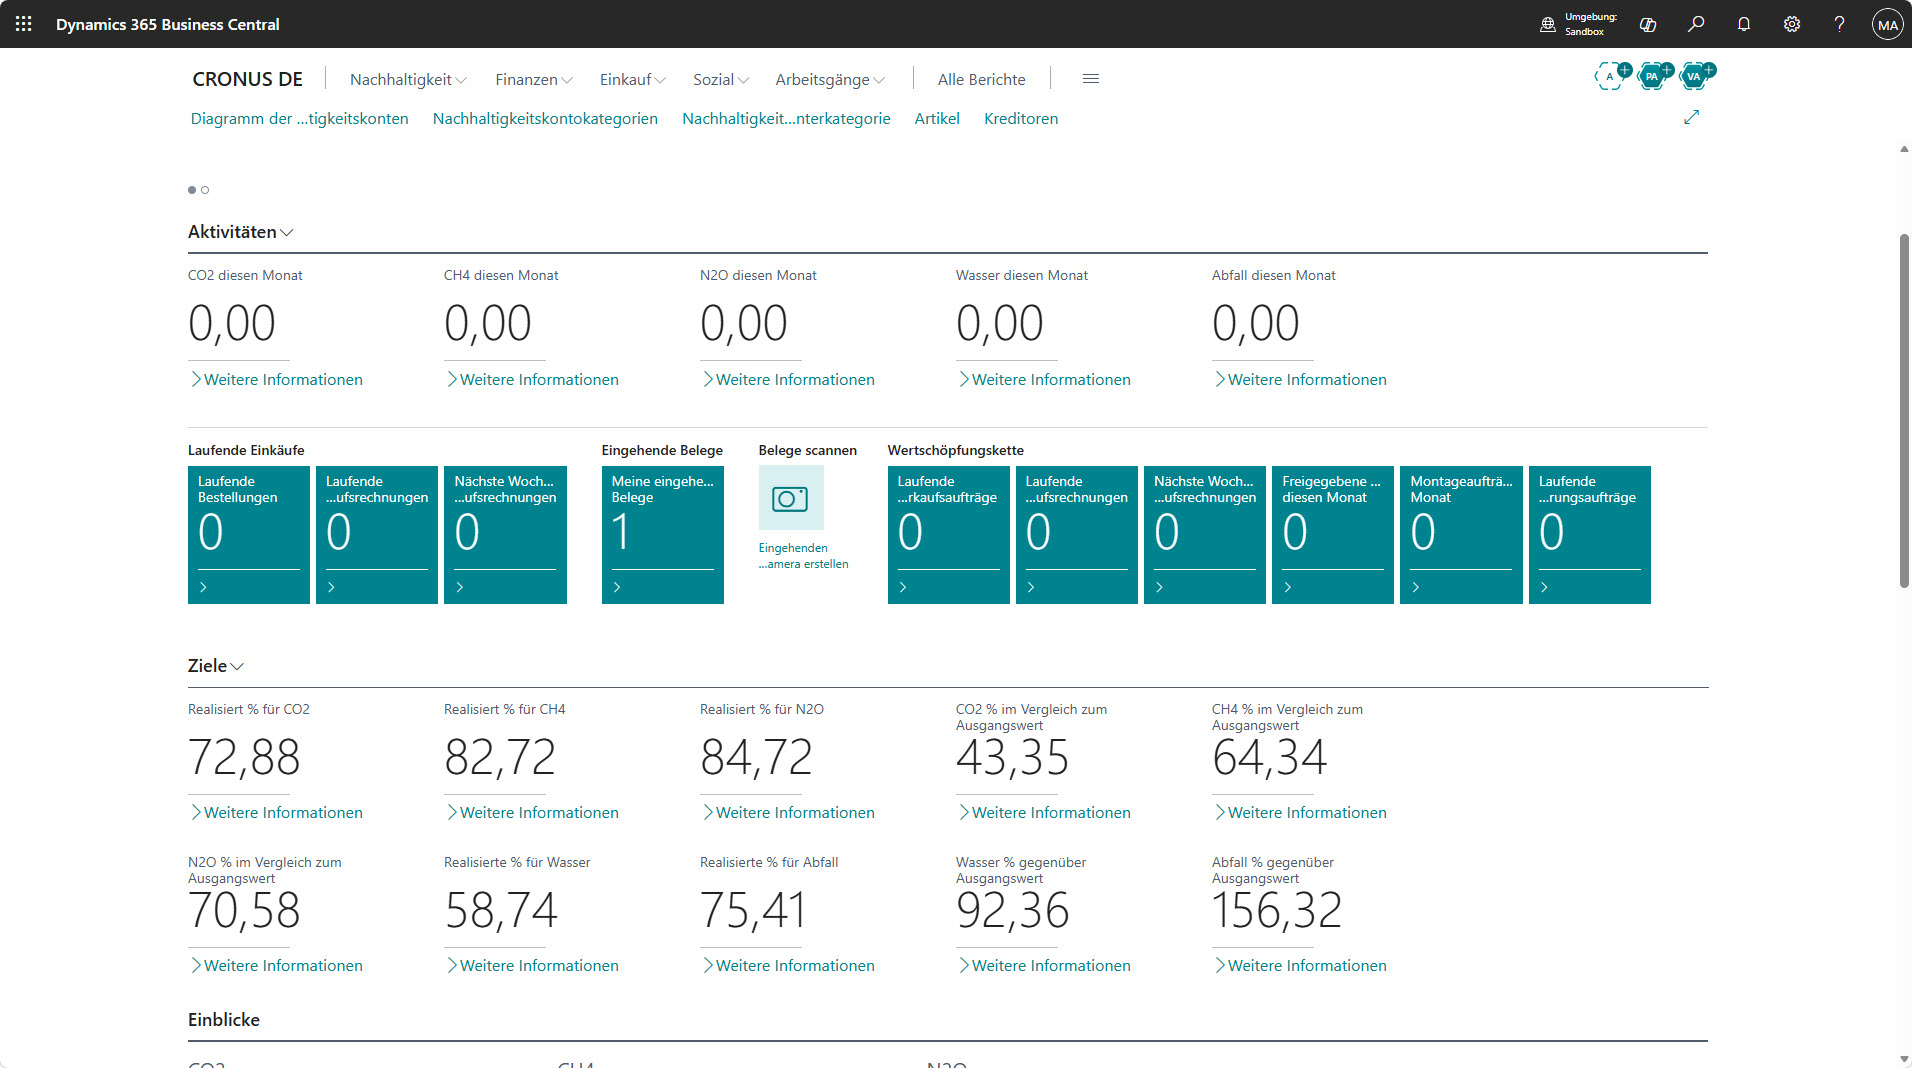Open the MA user account avatar
Image resolution: width=1912 pixels, height=1068 pixels.
(x=1887, y=24)
